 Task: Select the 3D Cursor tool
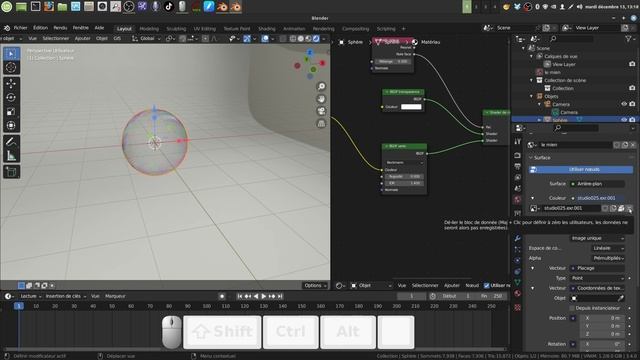coord(11,67)
